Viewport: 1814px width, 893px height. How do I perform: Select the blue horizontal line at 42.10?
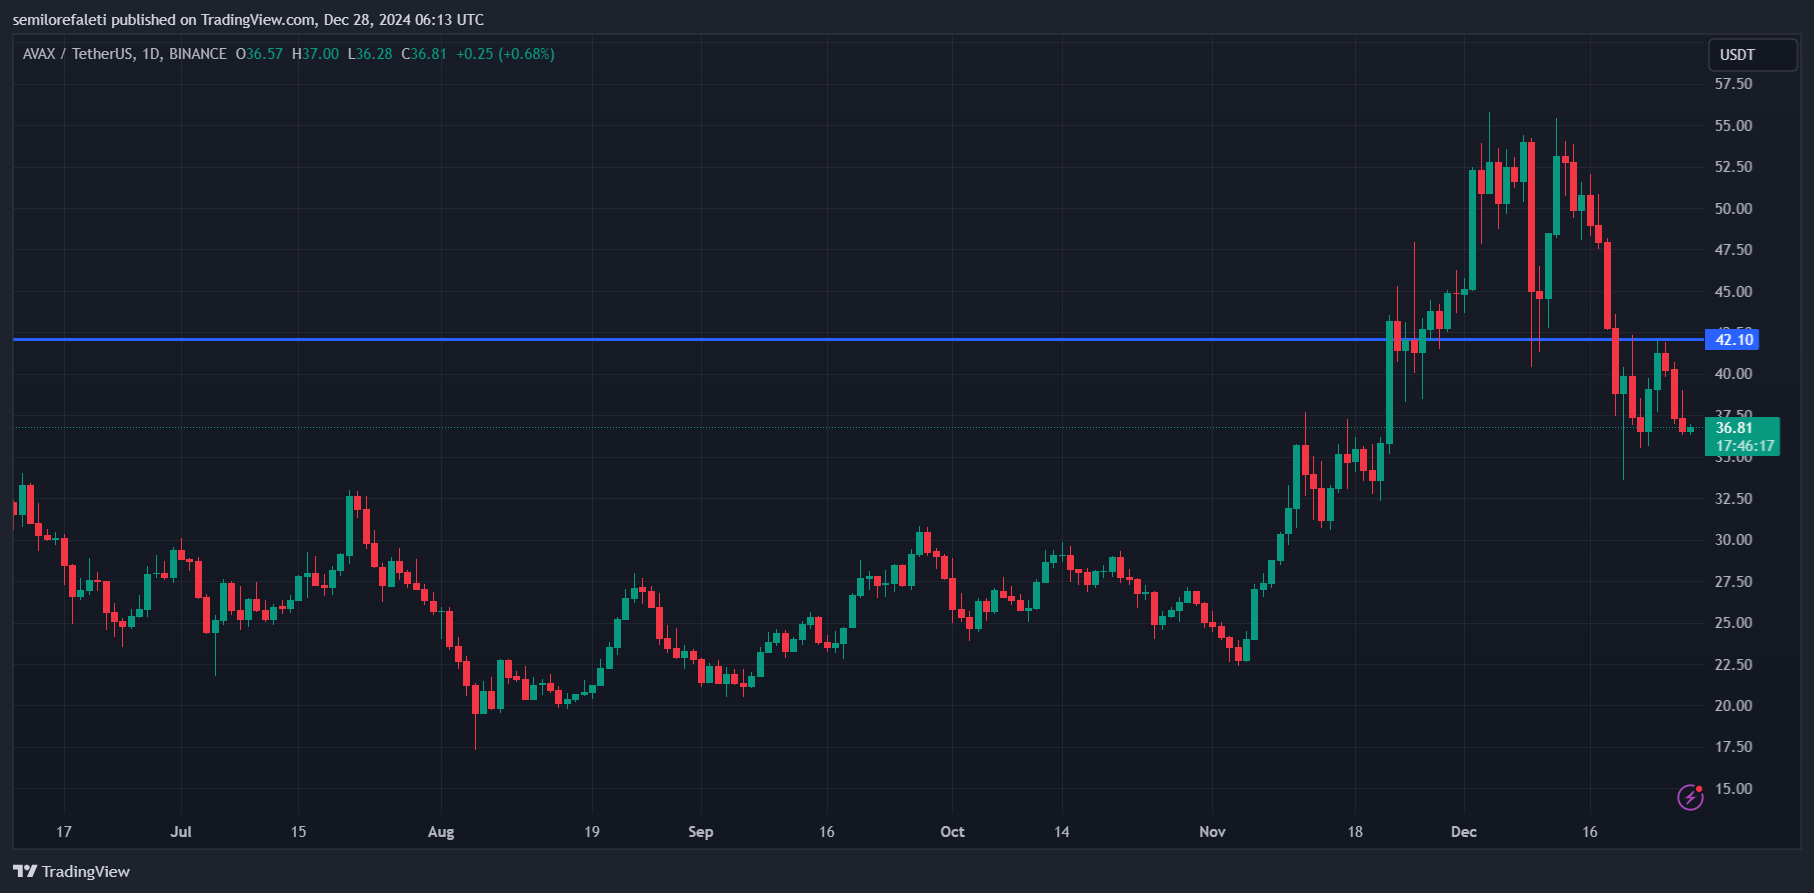[858, 340]
